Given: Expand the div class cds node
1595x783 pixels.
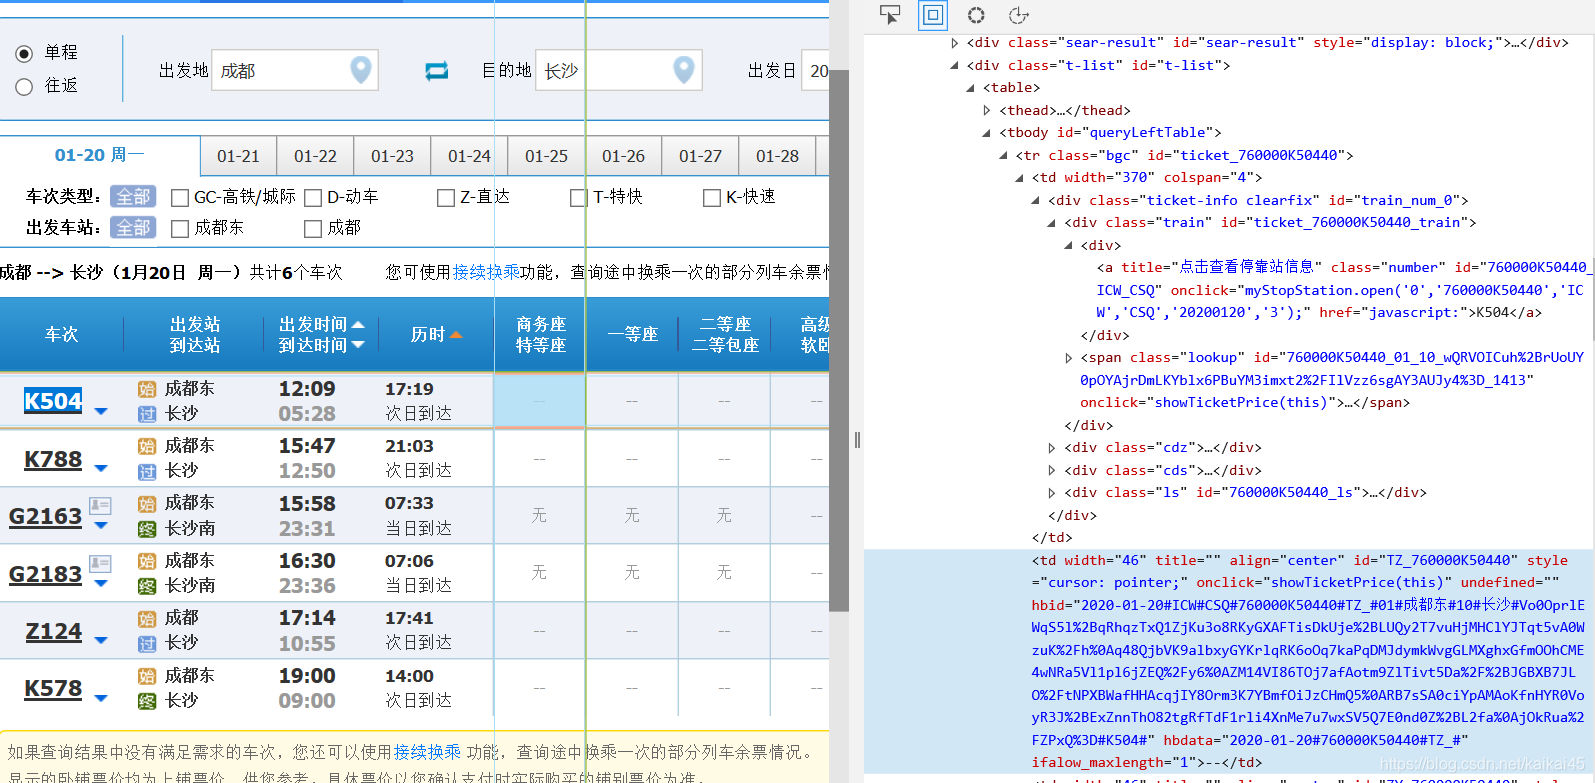Looking at the screenshot, I should (x=1052, y=470).
